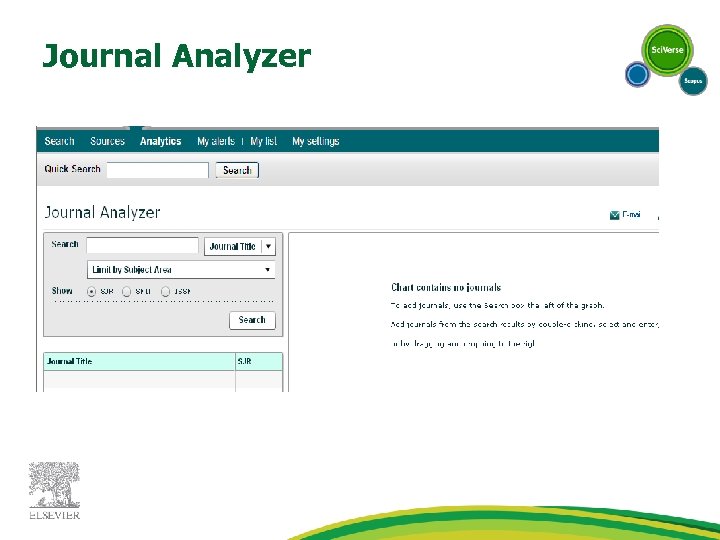This screenshot has width=720, height=540.
Task: Sort by Journal Title column header
Action: (139, 361)
